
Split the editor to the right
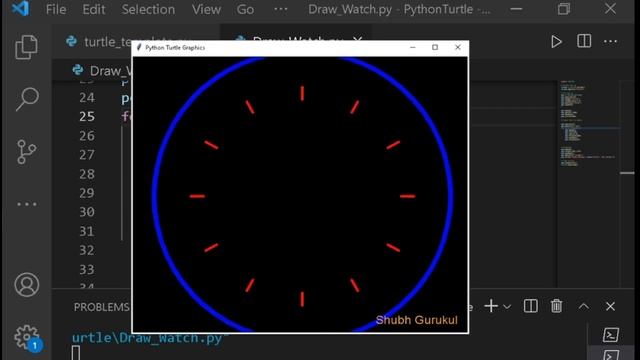pyautogui.click(x=584, y=41)
